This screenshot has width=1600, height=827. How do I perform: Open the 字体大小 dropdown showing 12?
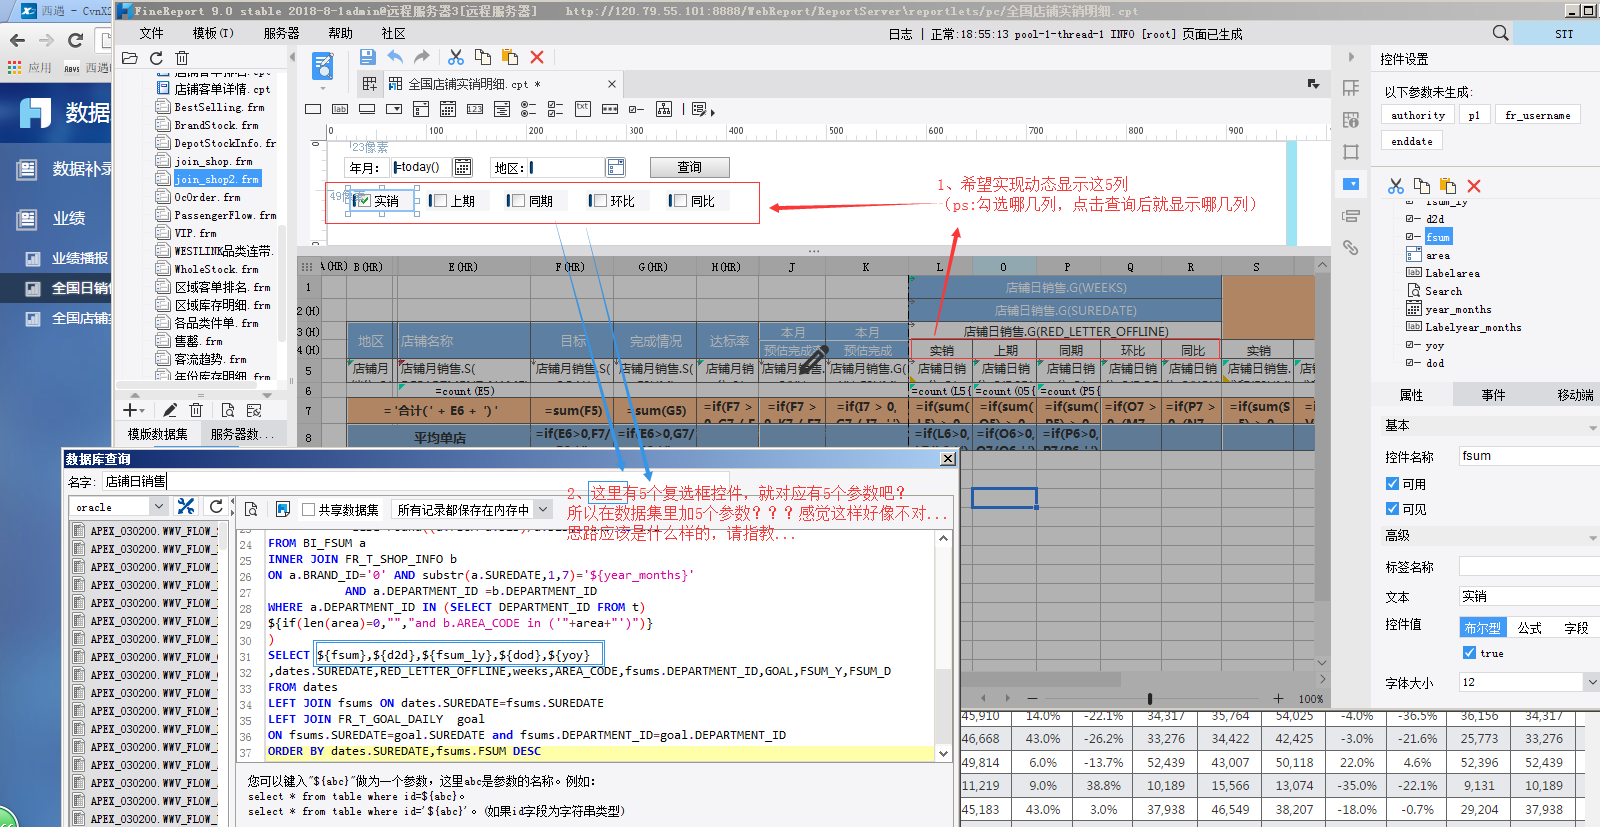(1591, 682)
